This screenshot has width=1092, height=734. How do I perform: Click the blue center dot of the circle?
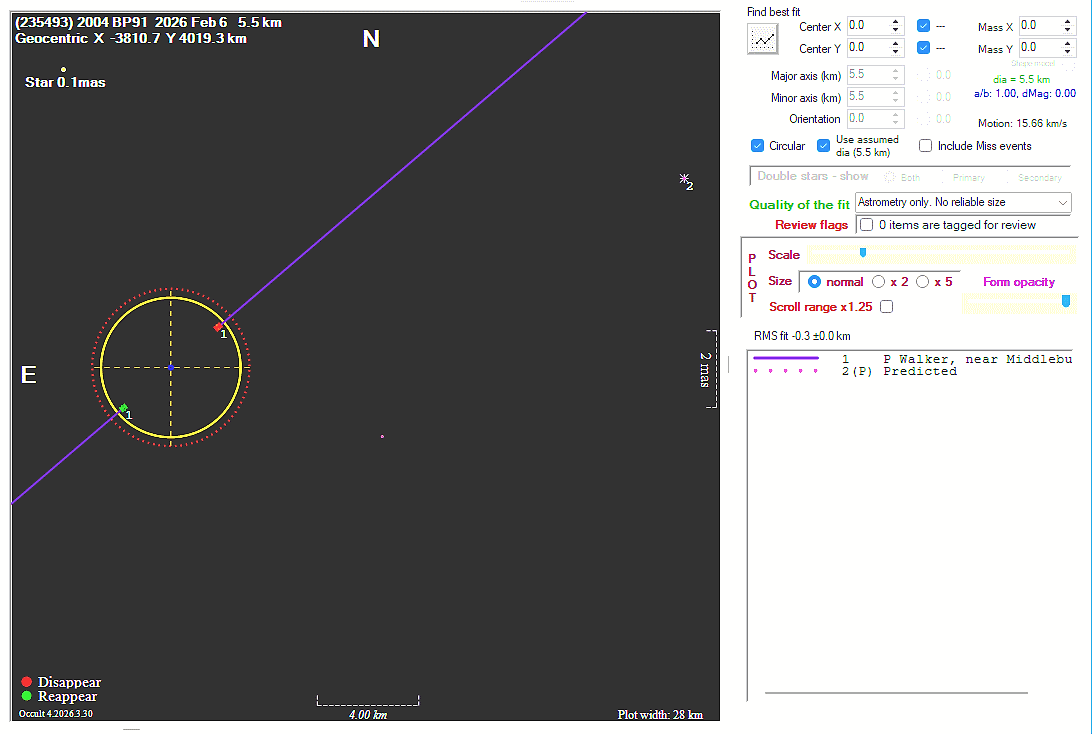click(x=171, y=368)
